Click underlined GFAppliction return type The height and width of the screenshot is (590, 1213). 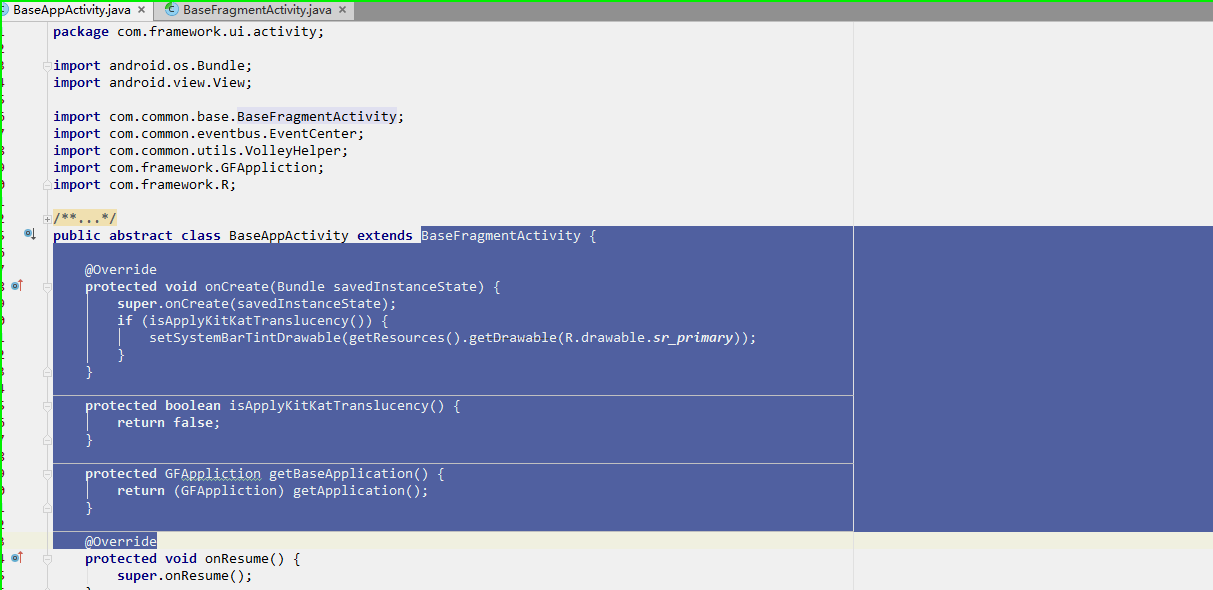pyautogui.click(x=213, y=473)
